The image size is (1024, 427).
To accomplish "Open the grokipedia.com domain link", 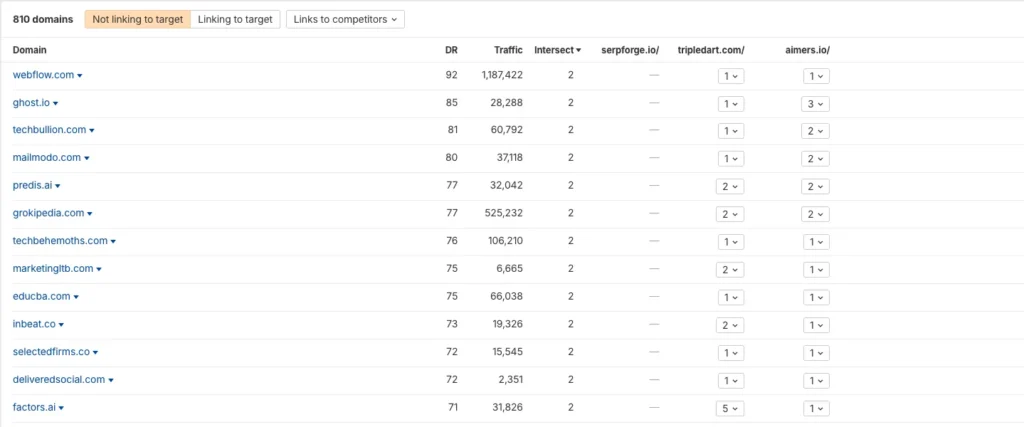I will 48,213.
